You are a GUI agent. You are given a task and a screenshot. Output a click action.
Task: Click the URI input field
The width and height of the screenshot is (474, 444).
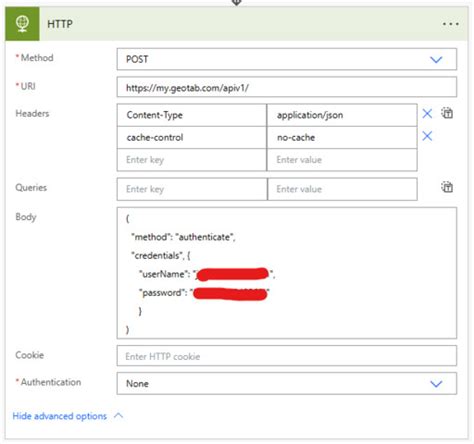pos(287,87)
